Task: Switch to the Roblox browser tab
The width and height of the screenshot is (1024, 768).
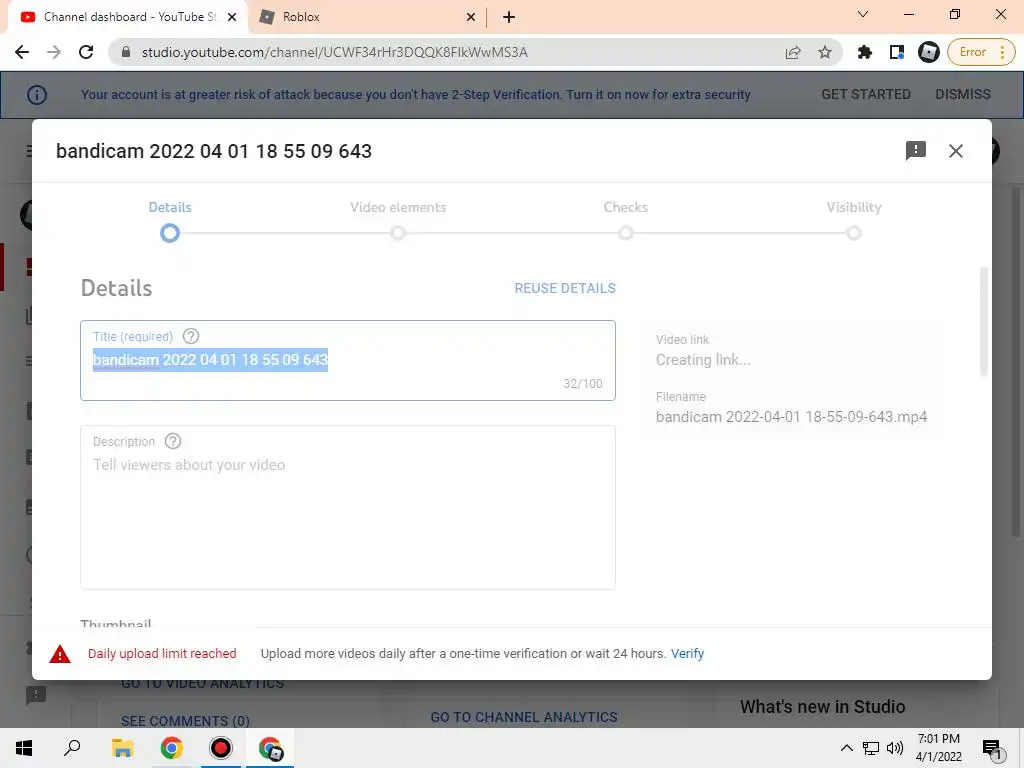Action: [366, 17]
